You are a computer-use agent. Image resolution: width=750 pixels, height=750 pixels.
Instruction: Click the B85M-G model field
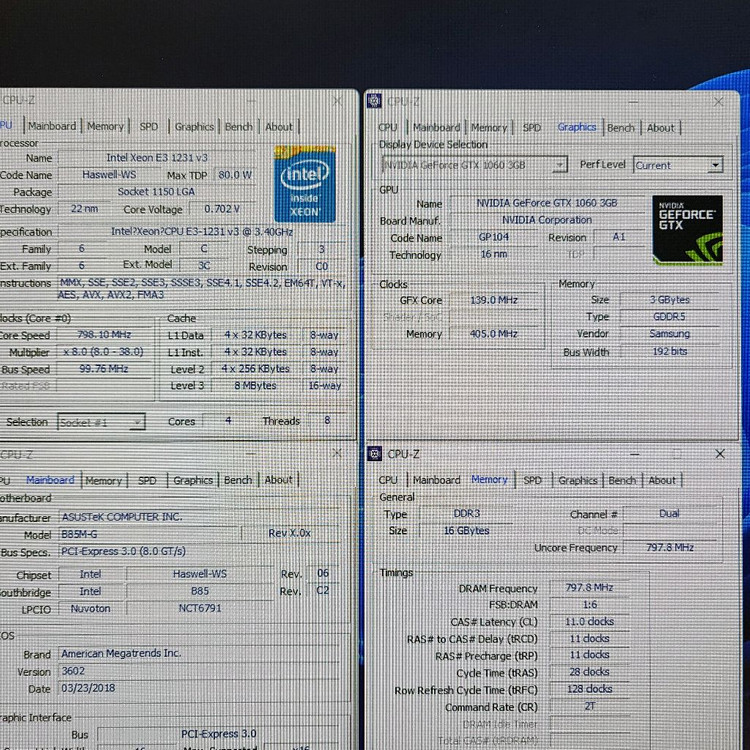pyautogui.click(x=147, y=534)
